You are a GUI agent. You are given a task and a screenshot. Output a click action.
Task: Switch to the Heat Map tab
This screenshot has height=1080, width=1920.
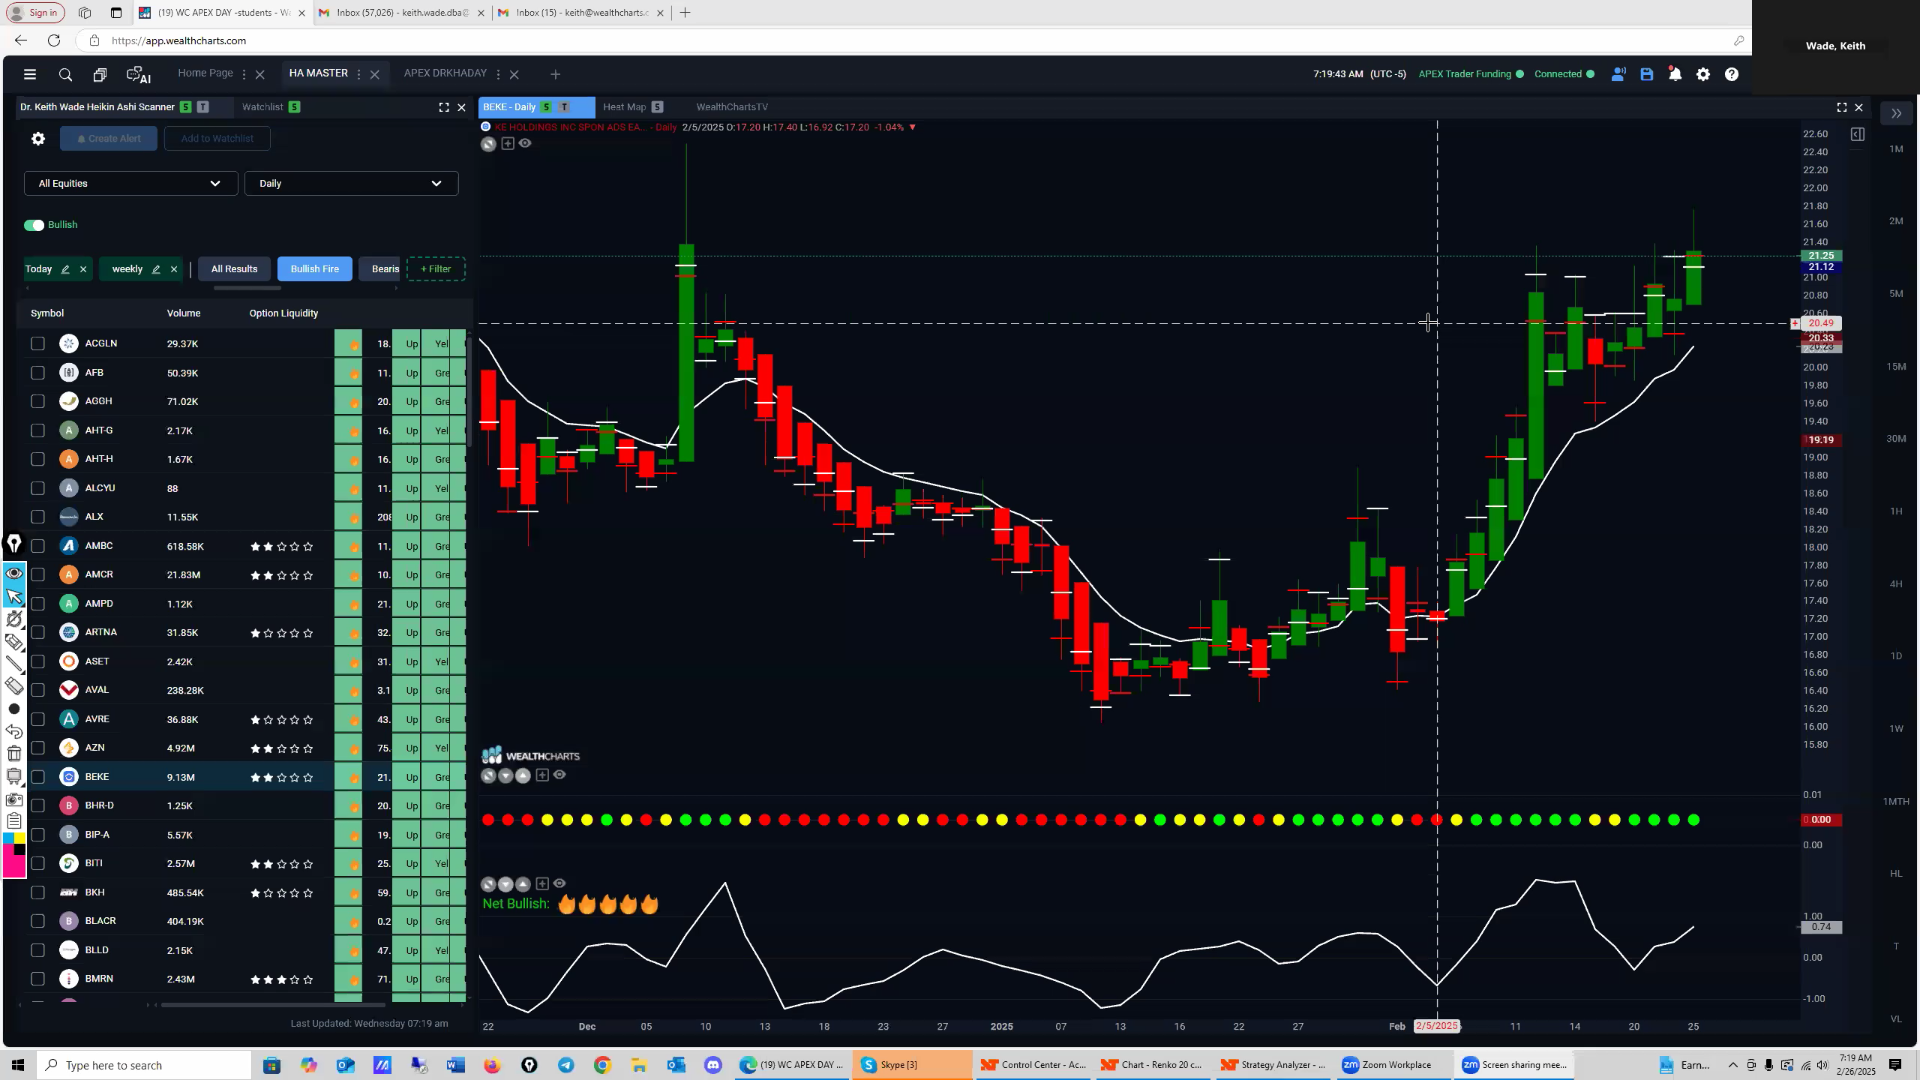[624, 107]
